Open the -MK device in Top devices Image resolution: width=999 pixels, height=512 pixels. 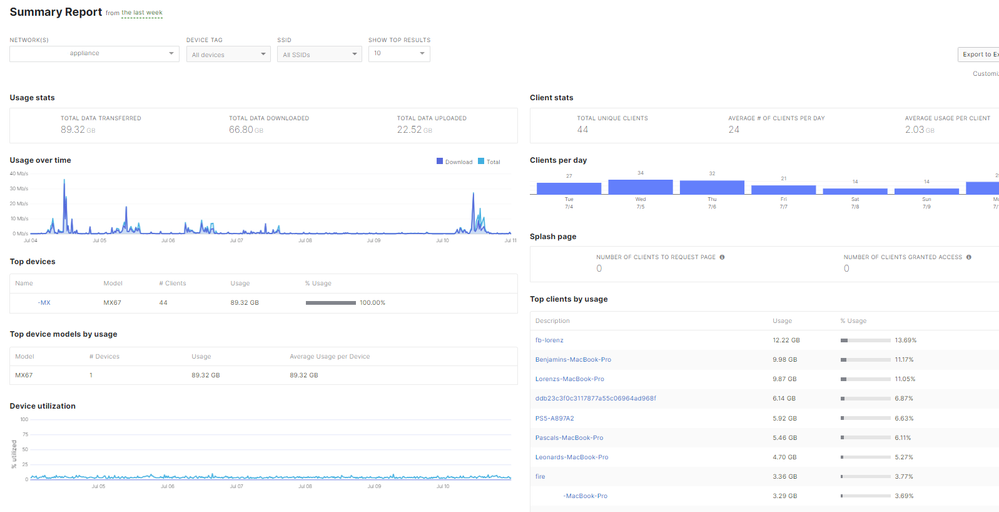point(44,302)
